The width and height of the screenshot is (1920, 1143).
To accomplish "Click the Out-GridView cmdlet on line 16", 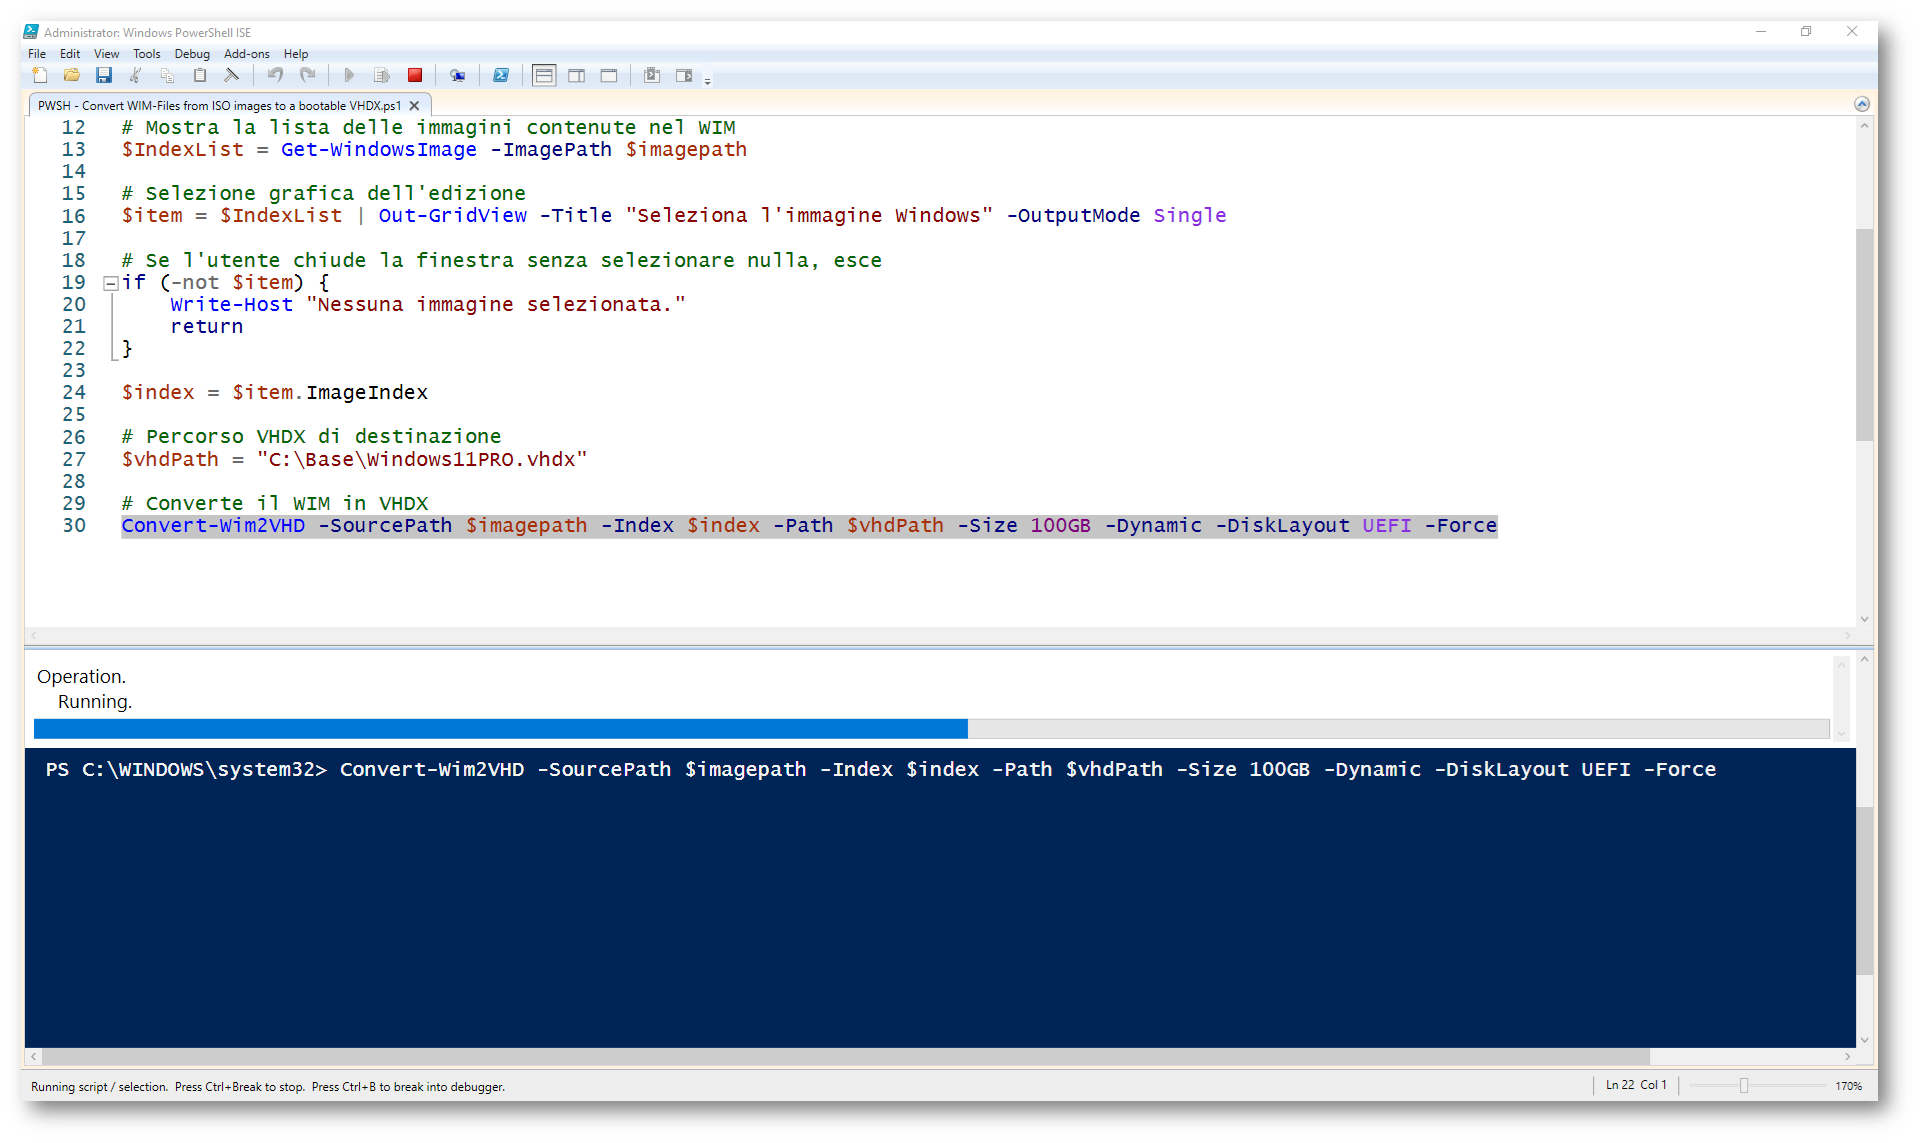I will 452,216.
